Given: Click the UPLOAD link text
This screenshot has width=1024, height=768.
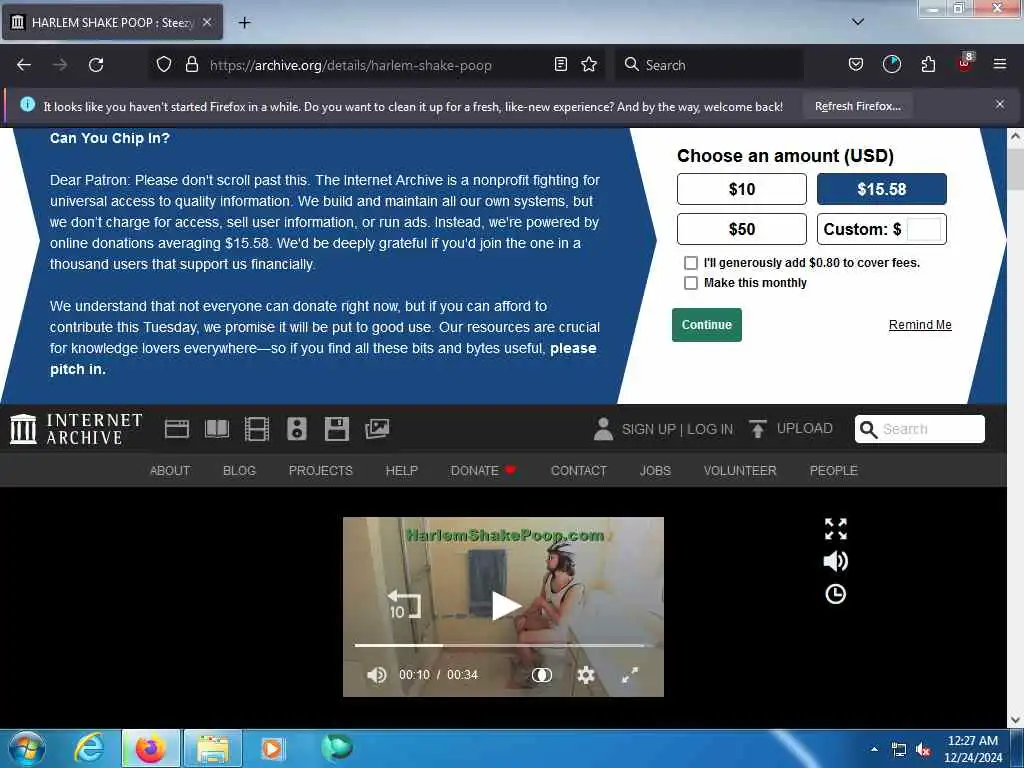Looking at the screenshot, I should (805, 428).
